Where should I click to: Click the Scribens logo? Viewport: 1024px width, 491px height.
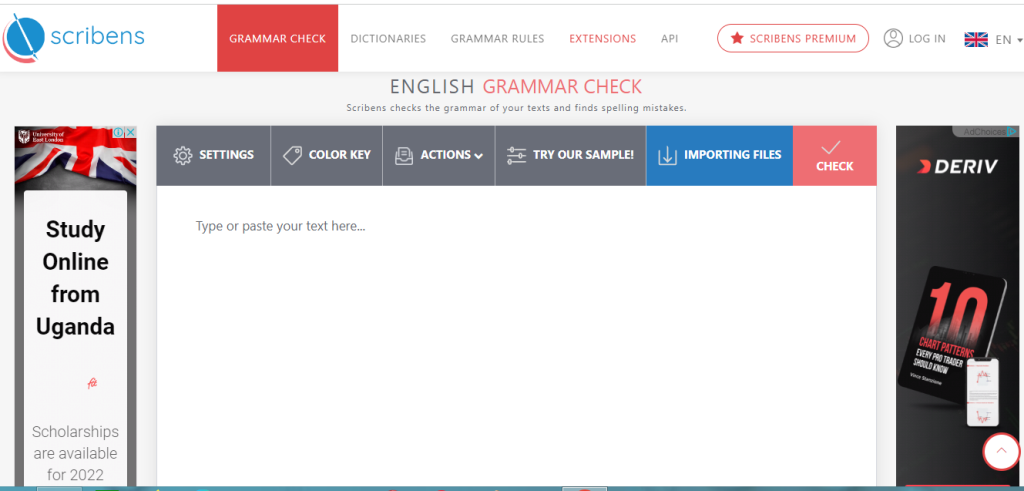[73, 37]
